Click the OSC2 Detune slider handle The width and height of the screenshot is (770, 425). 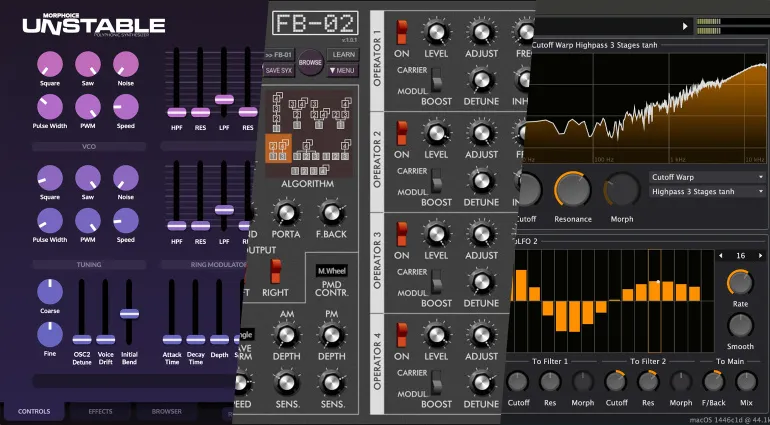point(82,340)
